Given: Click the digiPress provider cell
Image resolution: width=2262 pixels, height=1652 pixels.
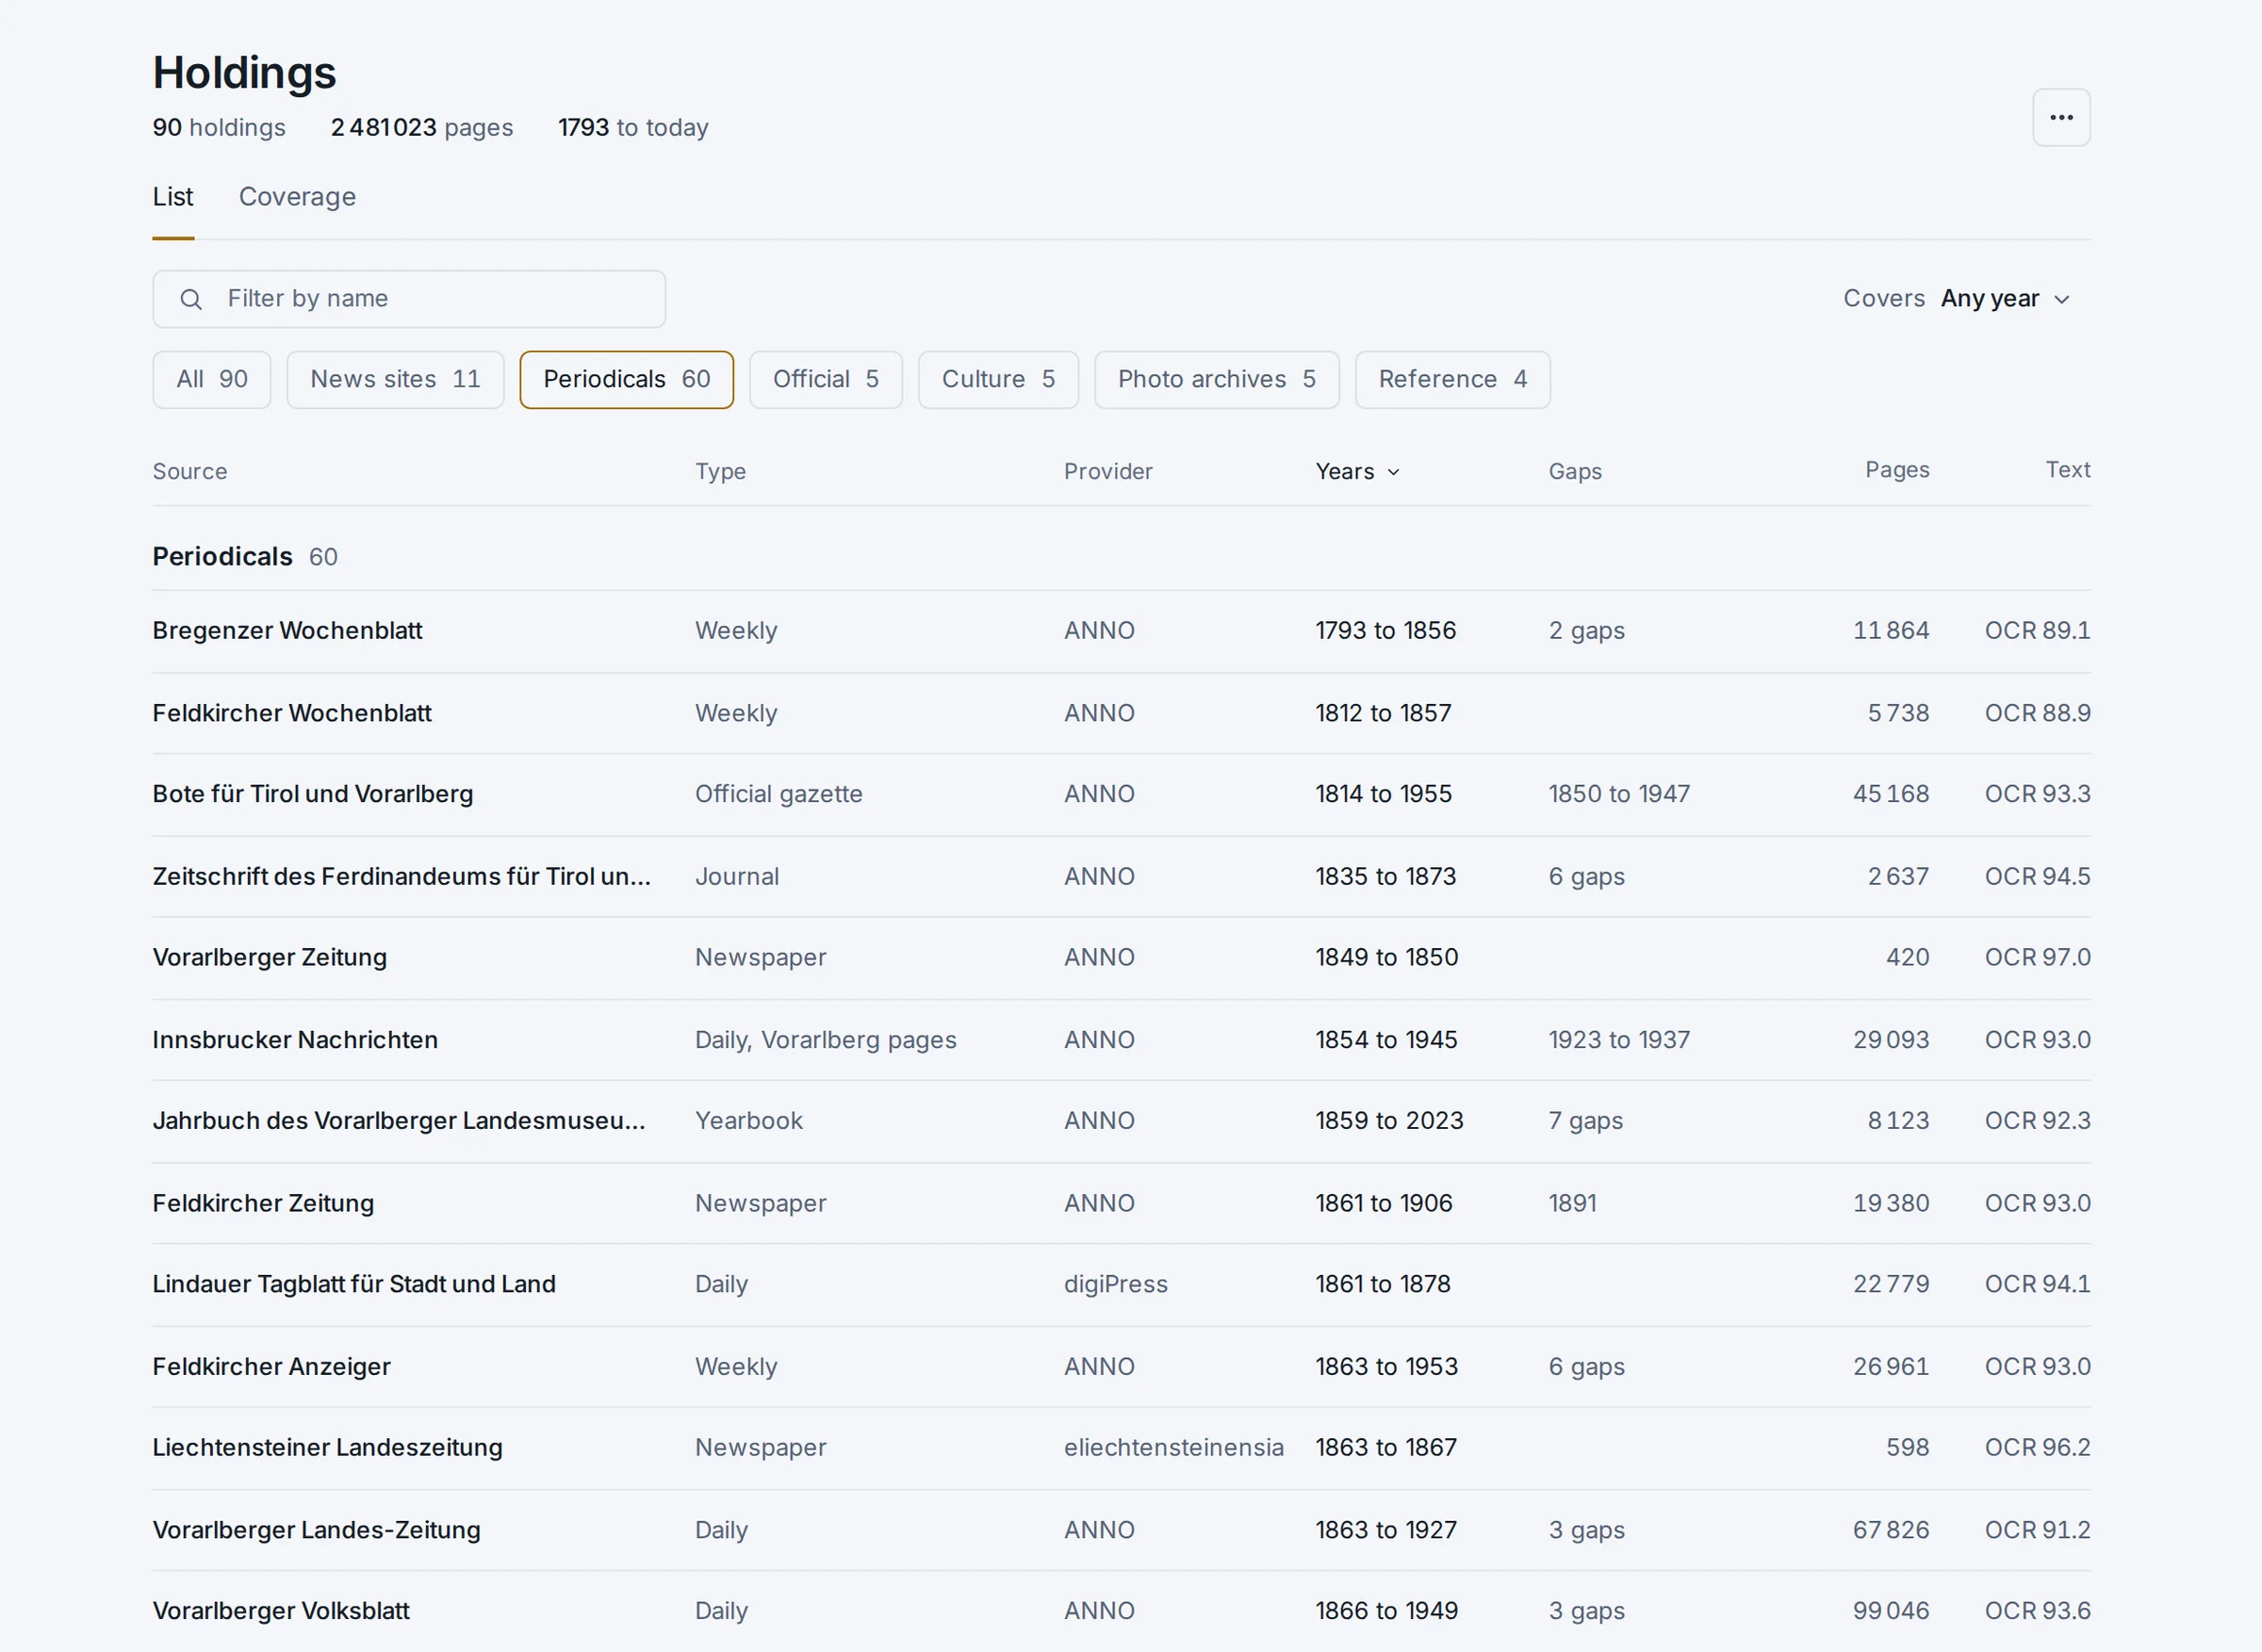Looking at the screenshot, I should click(x=1115, y=1284).
